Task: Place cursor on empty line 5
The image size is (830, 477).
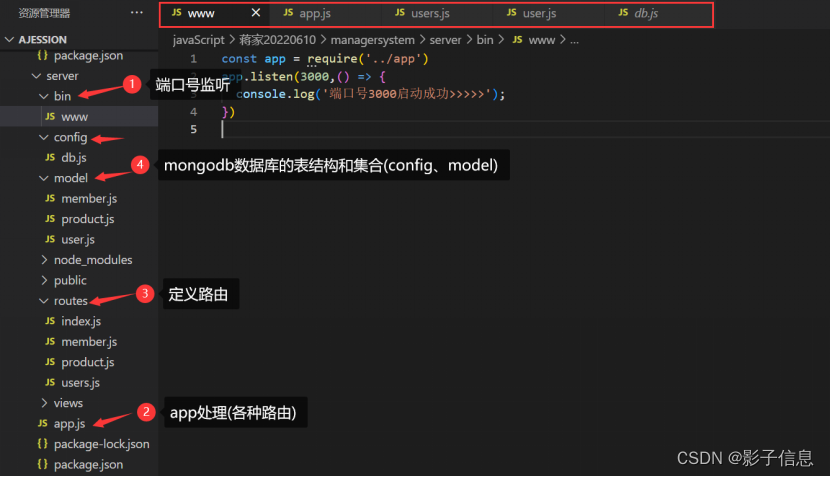Action: point(524,130)
